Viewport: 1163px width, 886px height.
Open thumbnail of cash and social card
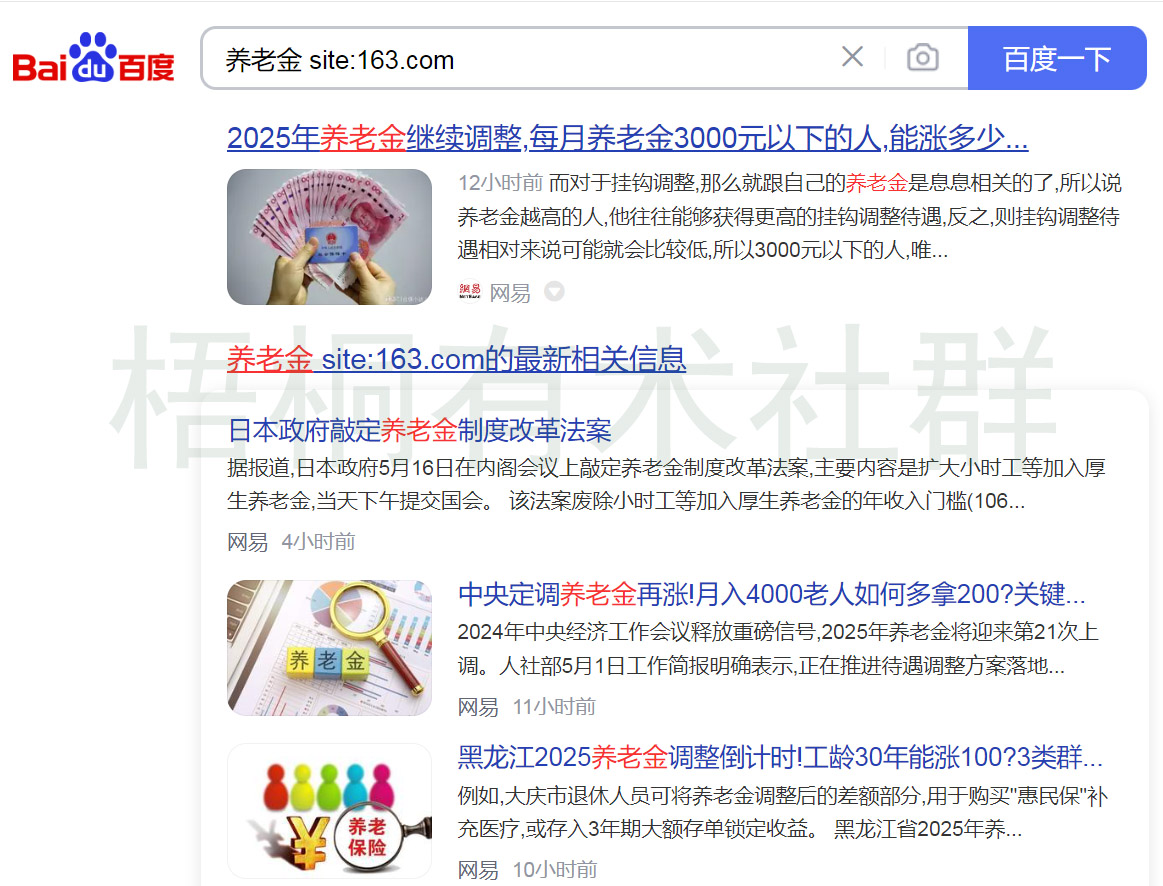click(x=329, y=237)
